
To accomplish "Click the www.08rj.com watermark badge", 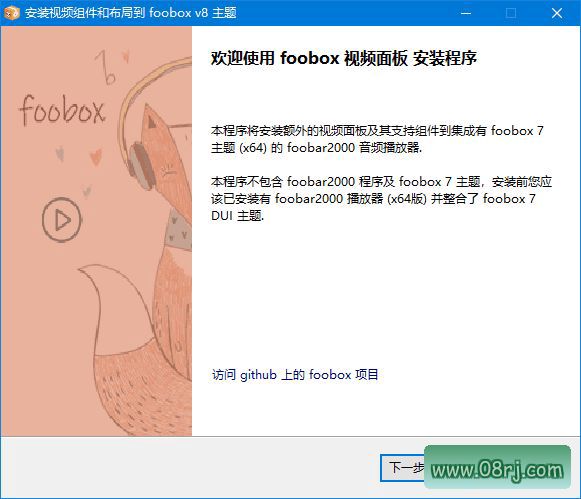I will [x=497, y=467].
